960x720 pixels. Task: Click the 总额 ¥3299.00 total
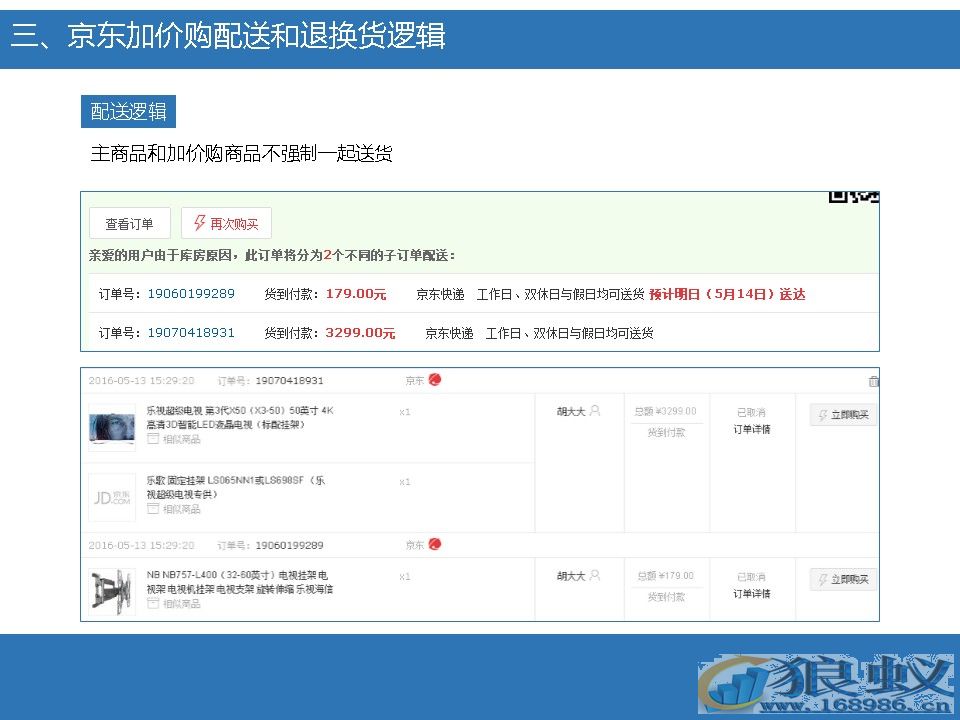[x=666, y=411]
